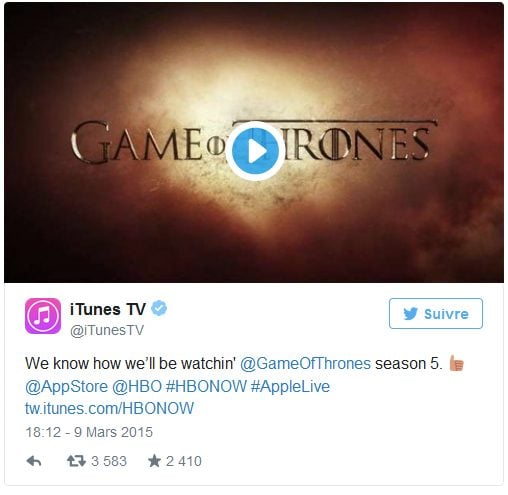Click the retweet icon
This screenshot has width=508, height=495.
(x=76, y=461)
